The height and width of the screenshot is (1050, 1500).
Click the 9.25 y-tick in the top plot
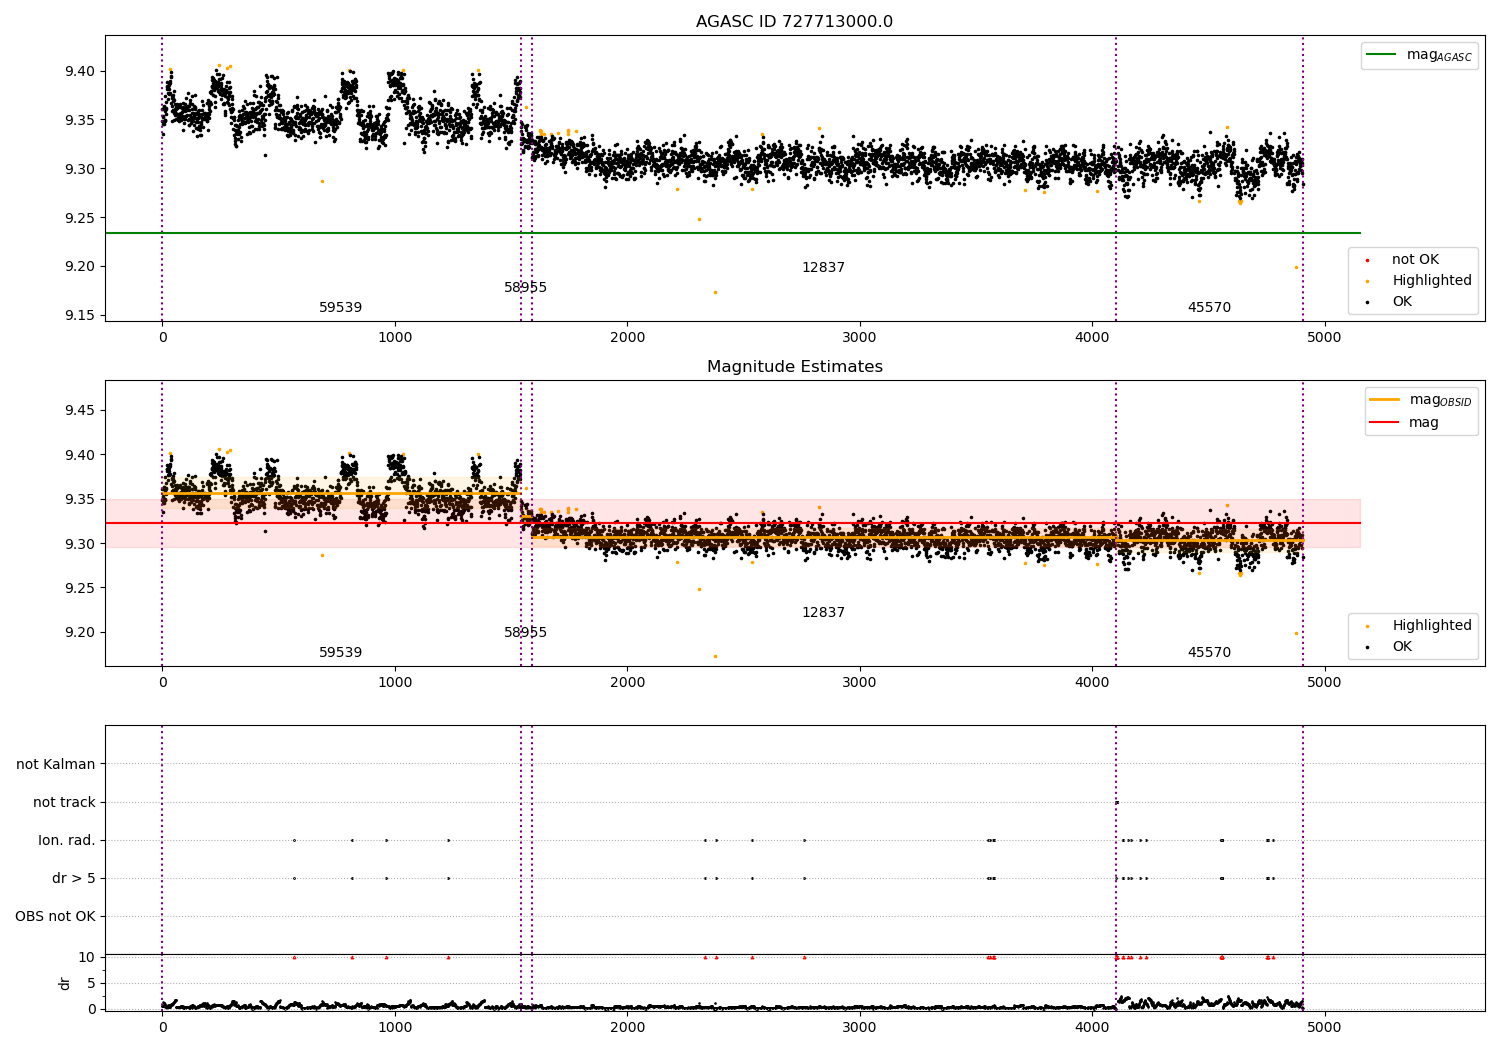pos(81,218)
